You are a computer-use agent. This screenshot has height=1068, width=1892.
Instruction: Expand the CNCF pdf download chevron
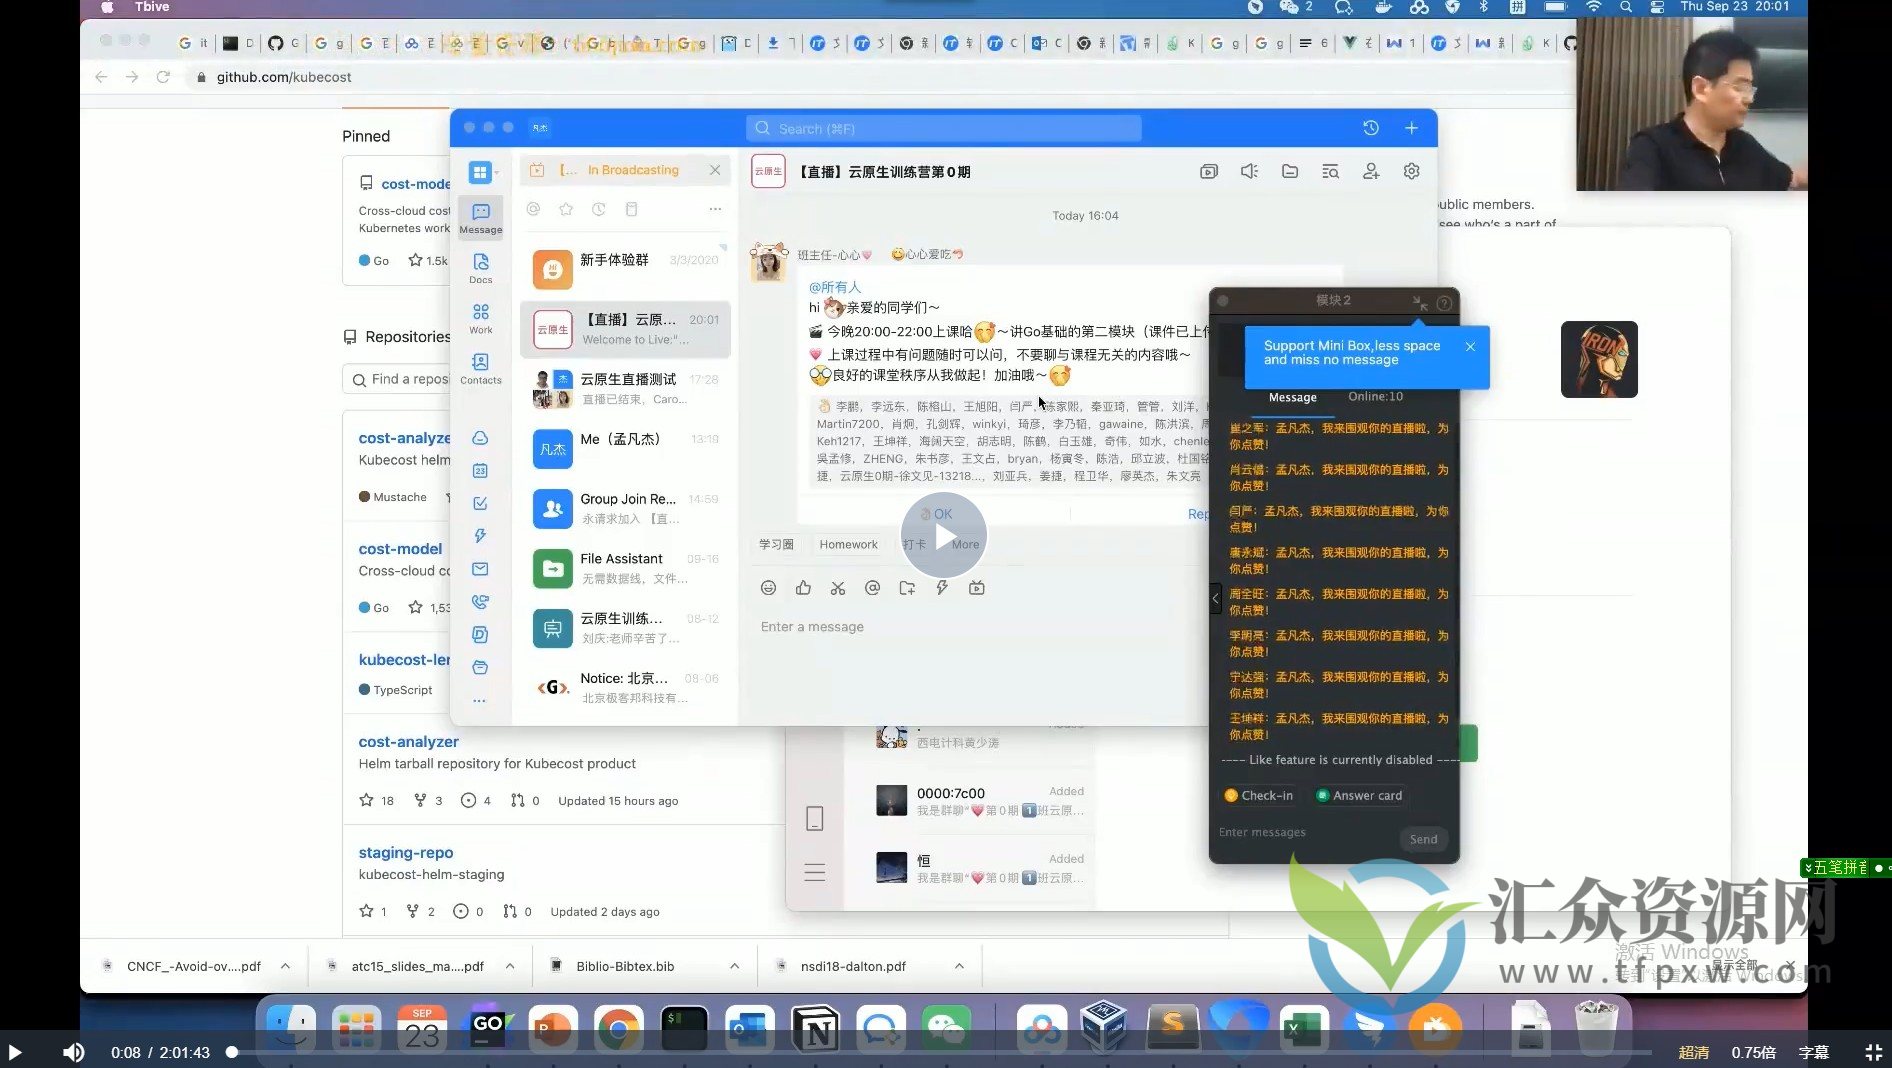point(286,966)
